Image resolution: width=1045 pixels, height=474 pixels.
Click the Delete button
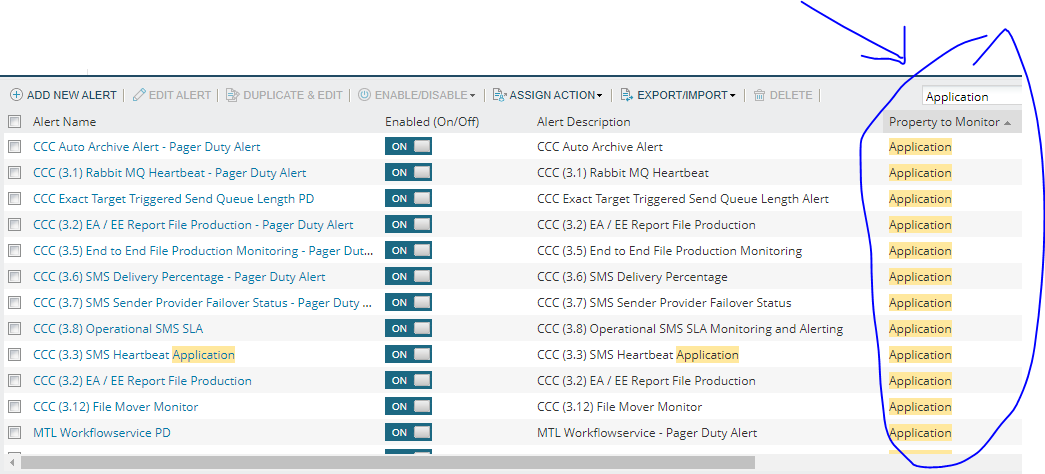coord(783,95)
